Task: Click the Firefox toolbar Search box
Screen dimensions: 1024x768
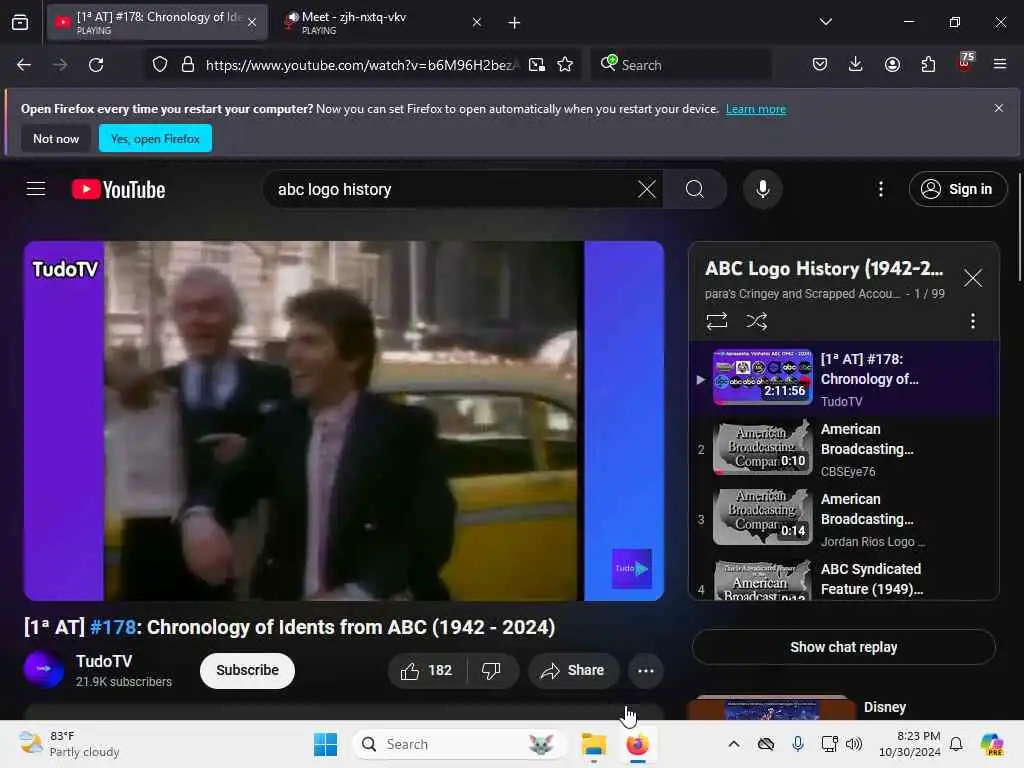Action: pyautogui.click(x=682, y=65)
